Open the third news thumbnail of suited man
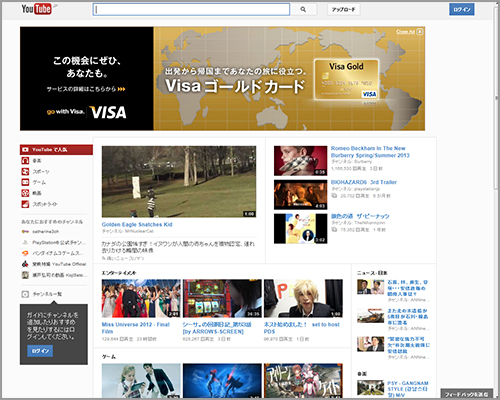500x400 pixels. 370,344
